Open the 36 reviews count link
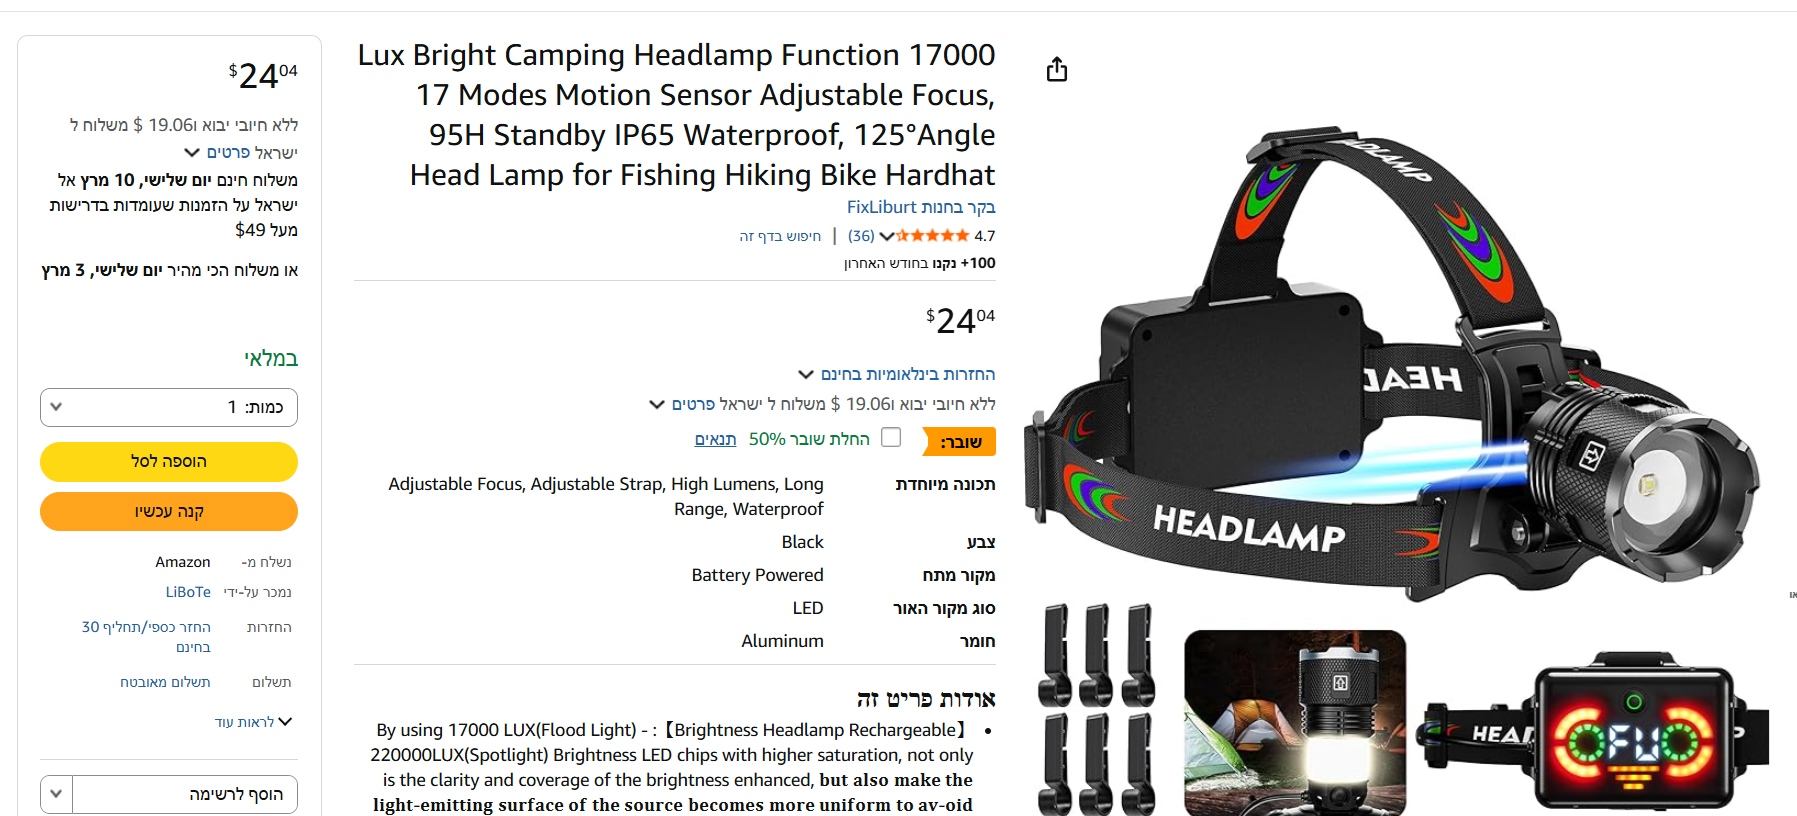 pos(861,236)
